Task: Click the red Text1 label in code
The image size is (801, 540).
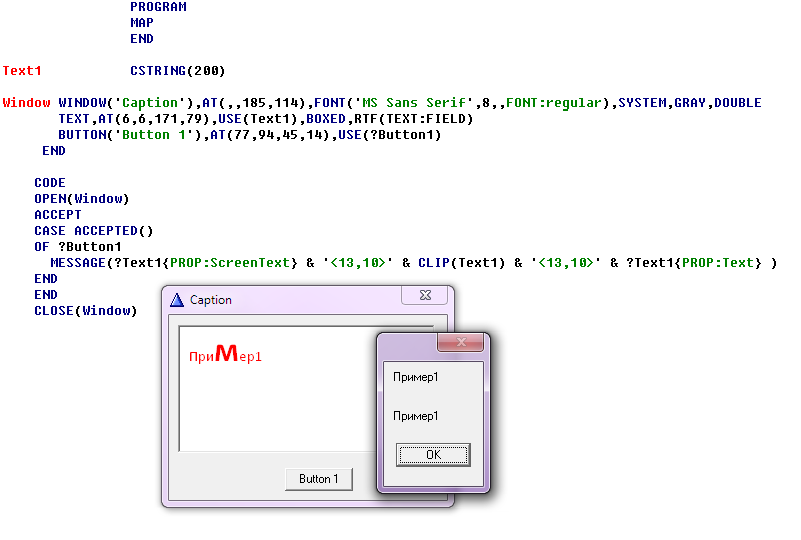Action: (22, 71)
